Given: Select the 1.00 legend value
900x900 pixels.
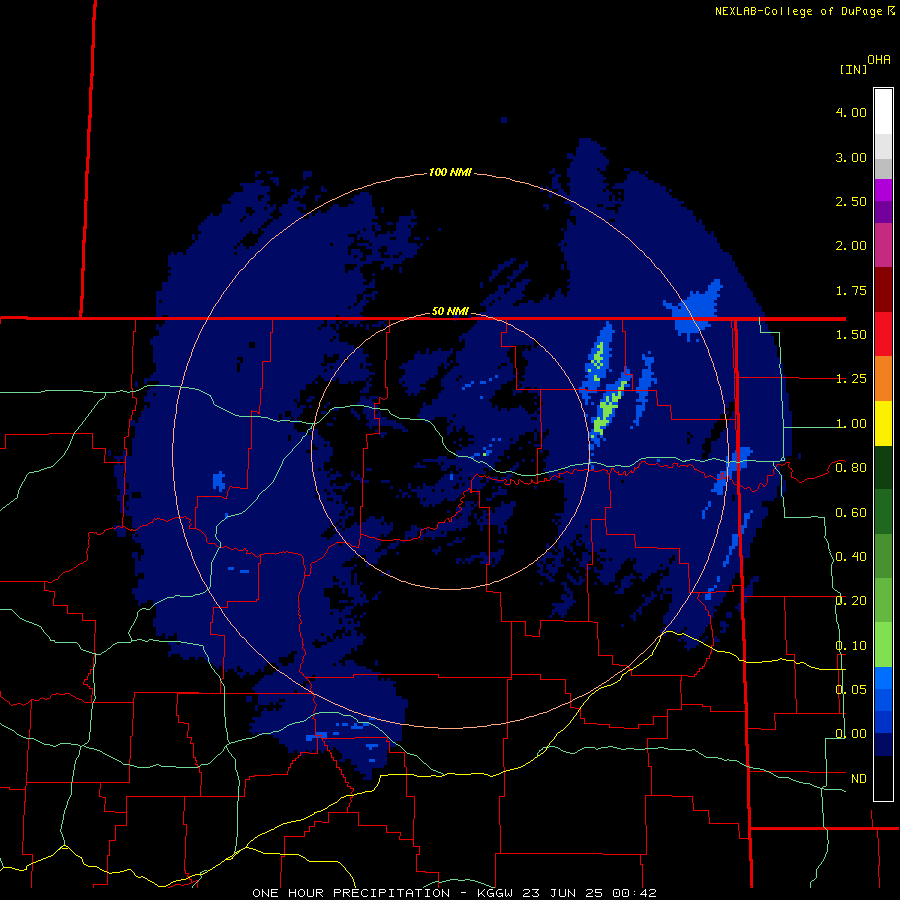Looking at the screenshot, I should (851, 424).
